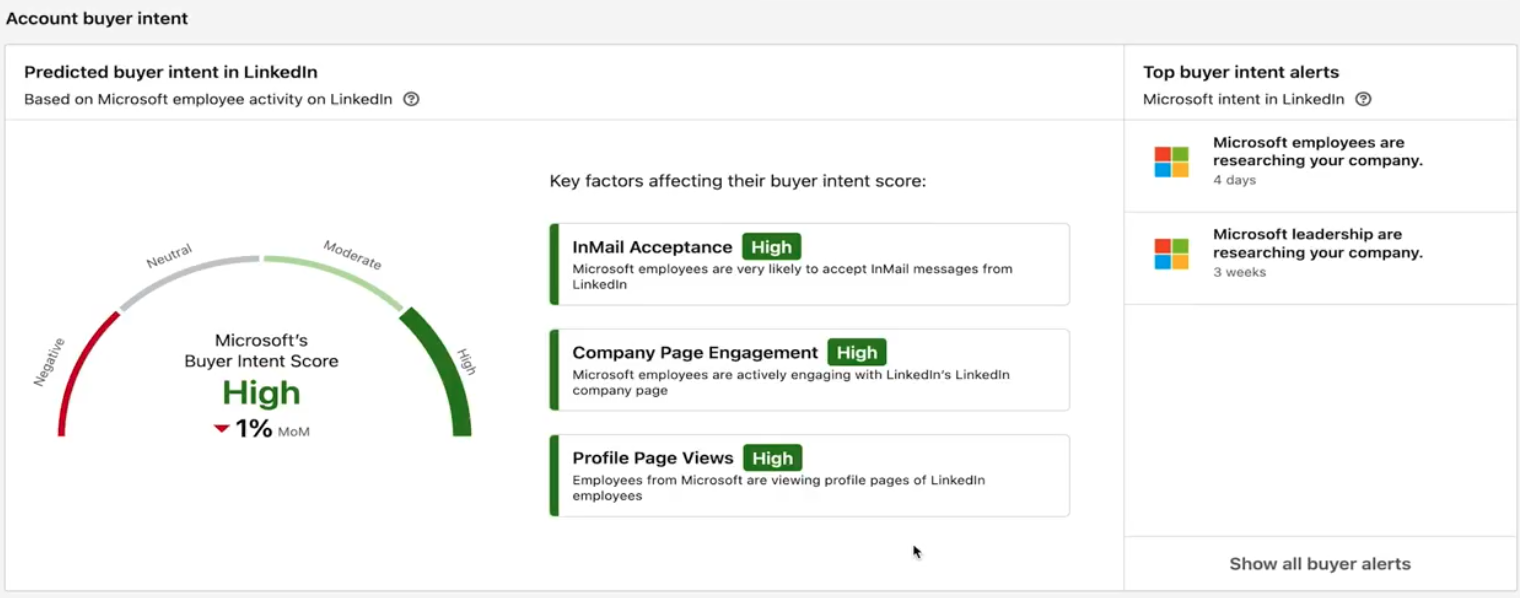Select the Profile Page Views factor title
The image size is (1520, 598).
click(x=653, y=458)
